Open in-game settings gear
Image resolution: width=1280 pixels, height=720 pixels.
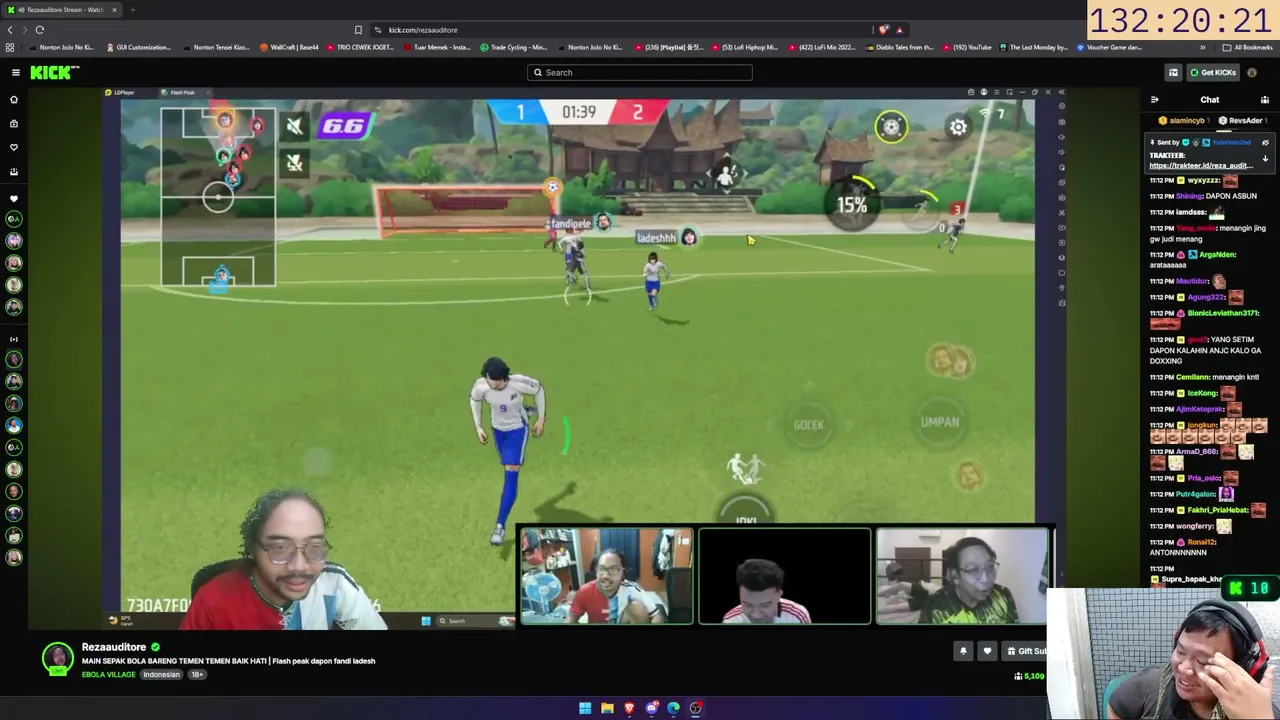point(958,127)
